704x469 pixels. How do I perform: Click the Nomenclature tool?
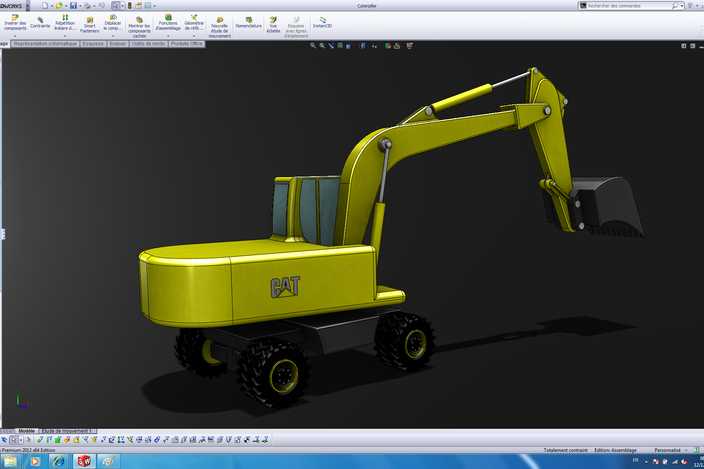point(248,23)
